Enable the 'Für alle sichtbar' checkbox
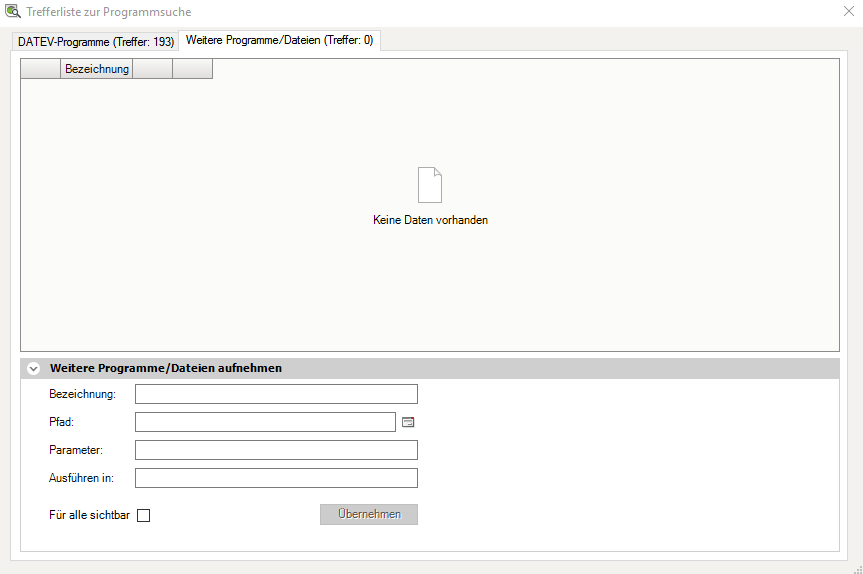 pos(143,516)
